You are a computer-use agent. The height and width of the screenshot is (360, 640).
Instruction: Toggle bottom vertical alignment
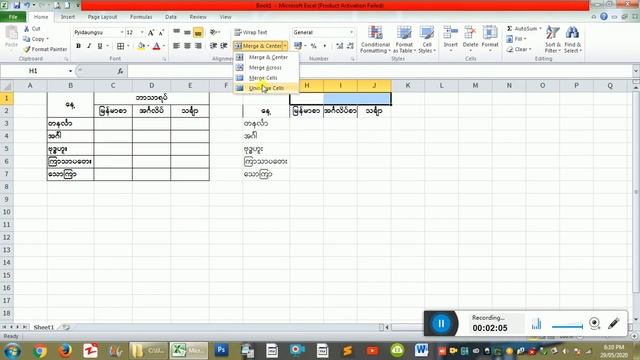[x=198, y=32]
